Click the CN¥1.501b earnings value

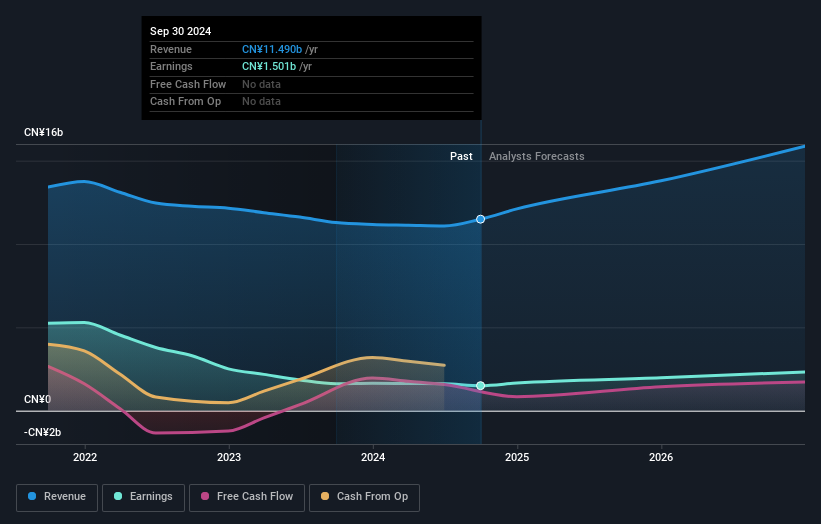[269, 66]
